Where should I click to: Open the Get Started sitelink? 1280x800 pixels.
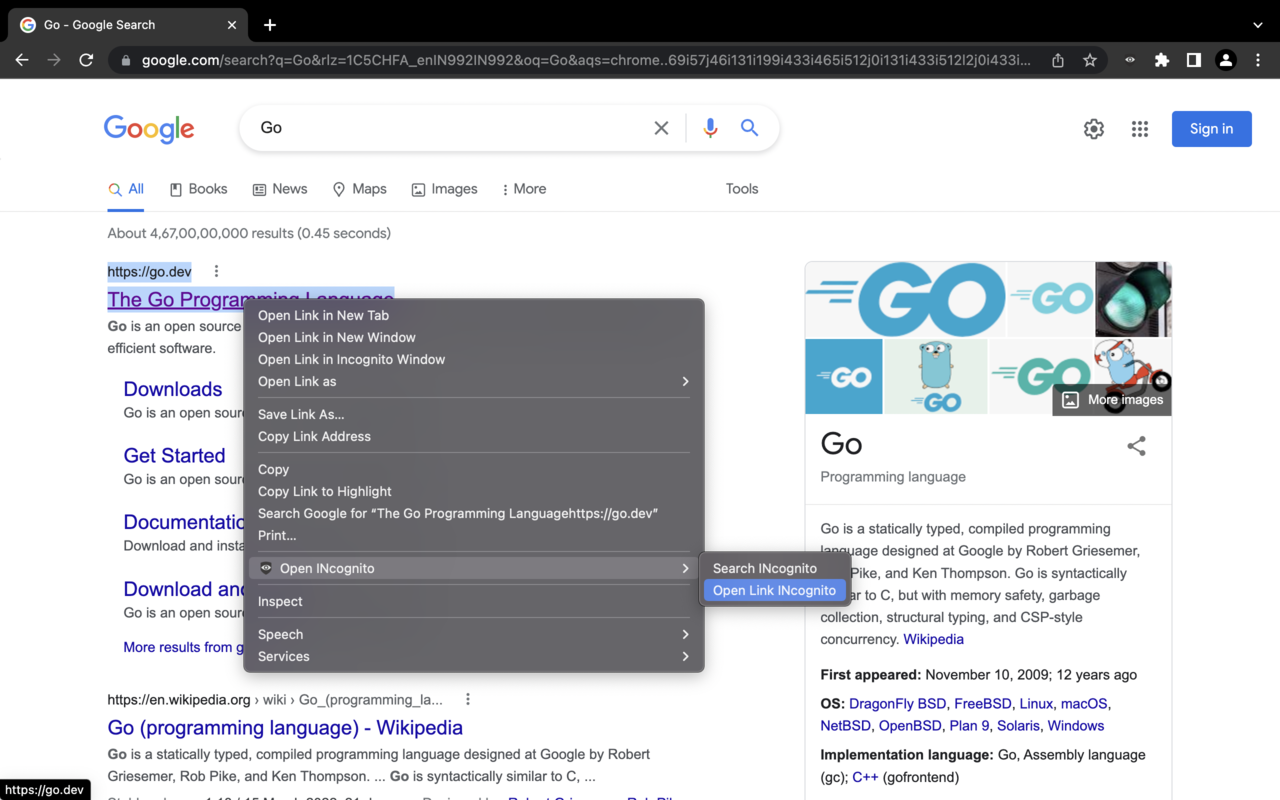pos(174,456)
